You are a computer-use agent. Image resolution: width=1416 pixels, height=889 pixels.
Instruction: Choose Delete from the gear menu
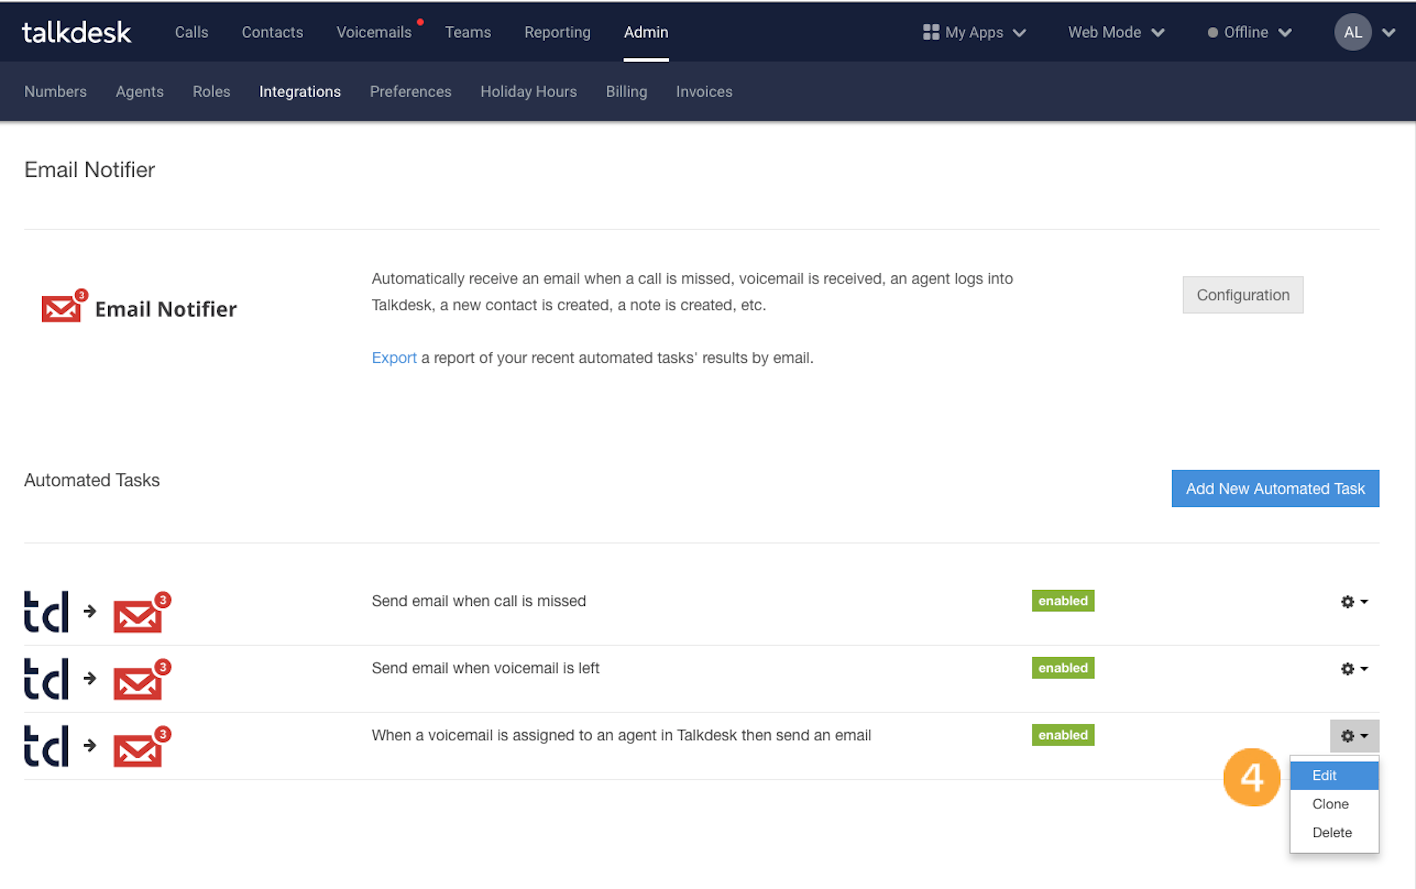click(1334, 832)
